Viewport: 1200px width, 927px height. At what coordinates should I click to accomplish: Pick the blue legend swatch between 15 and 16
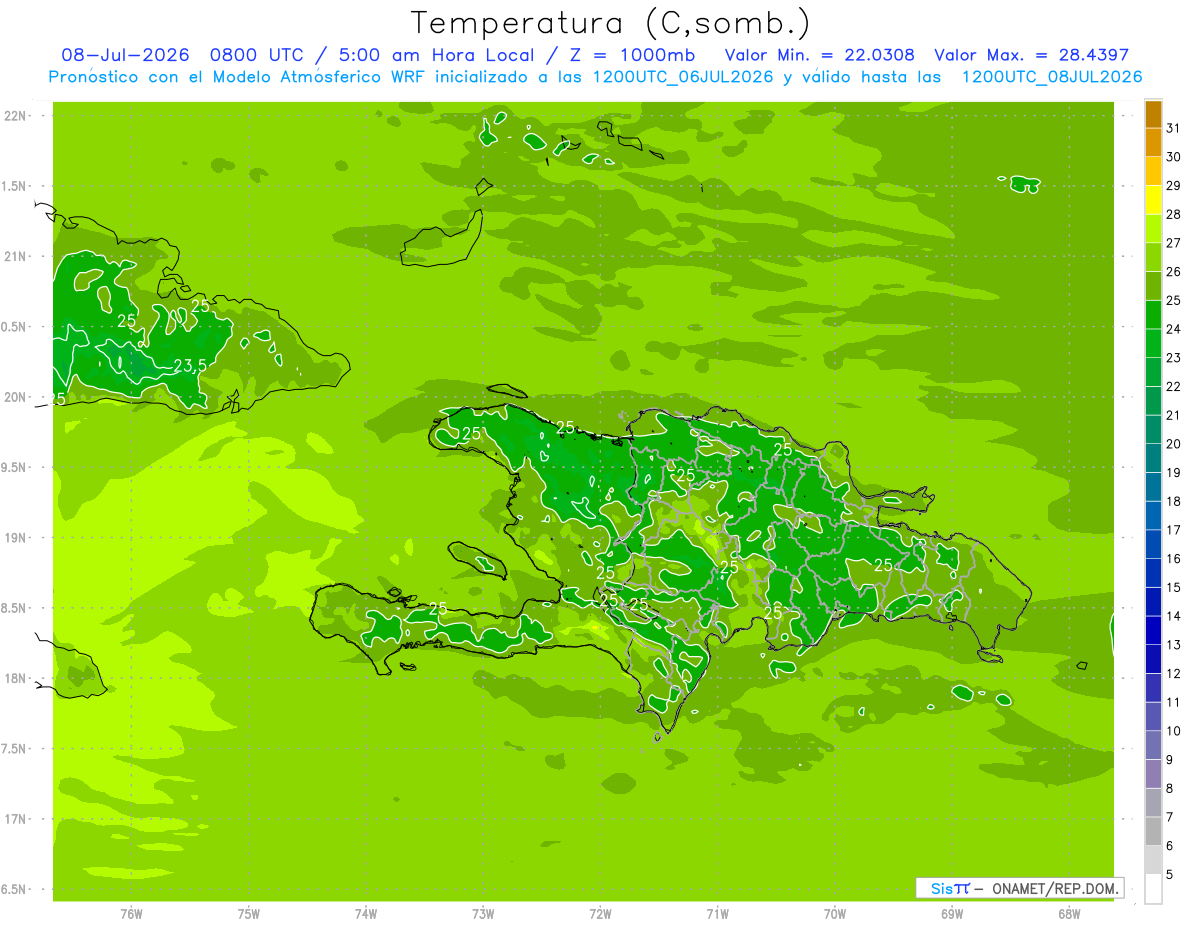1153,573
